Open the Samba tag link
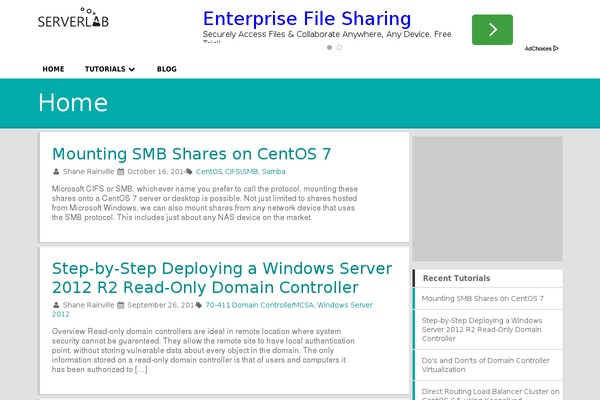 point(274,171)
